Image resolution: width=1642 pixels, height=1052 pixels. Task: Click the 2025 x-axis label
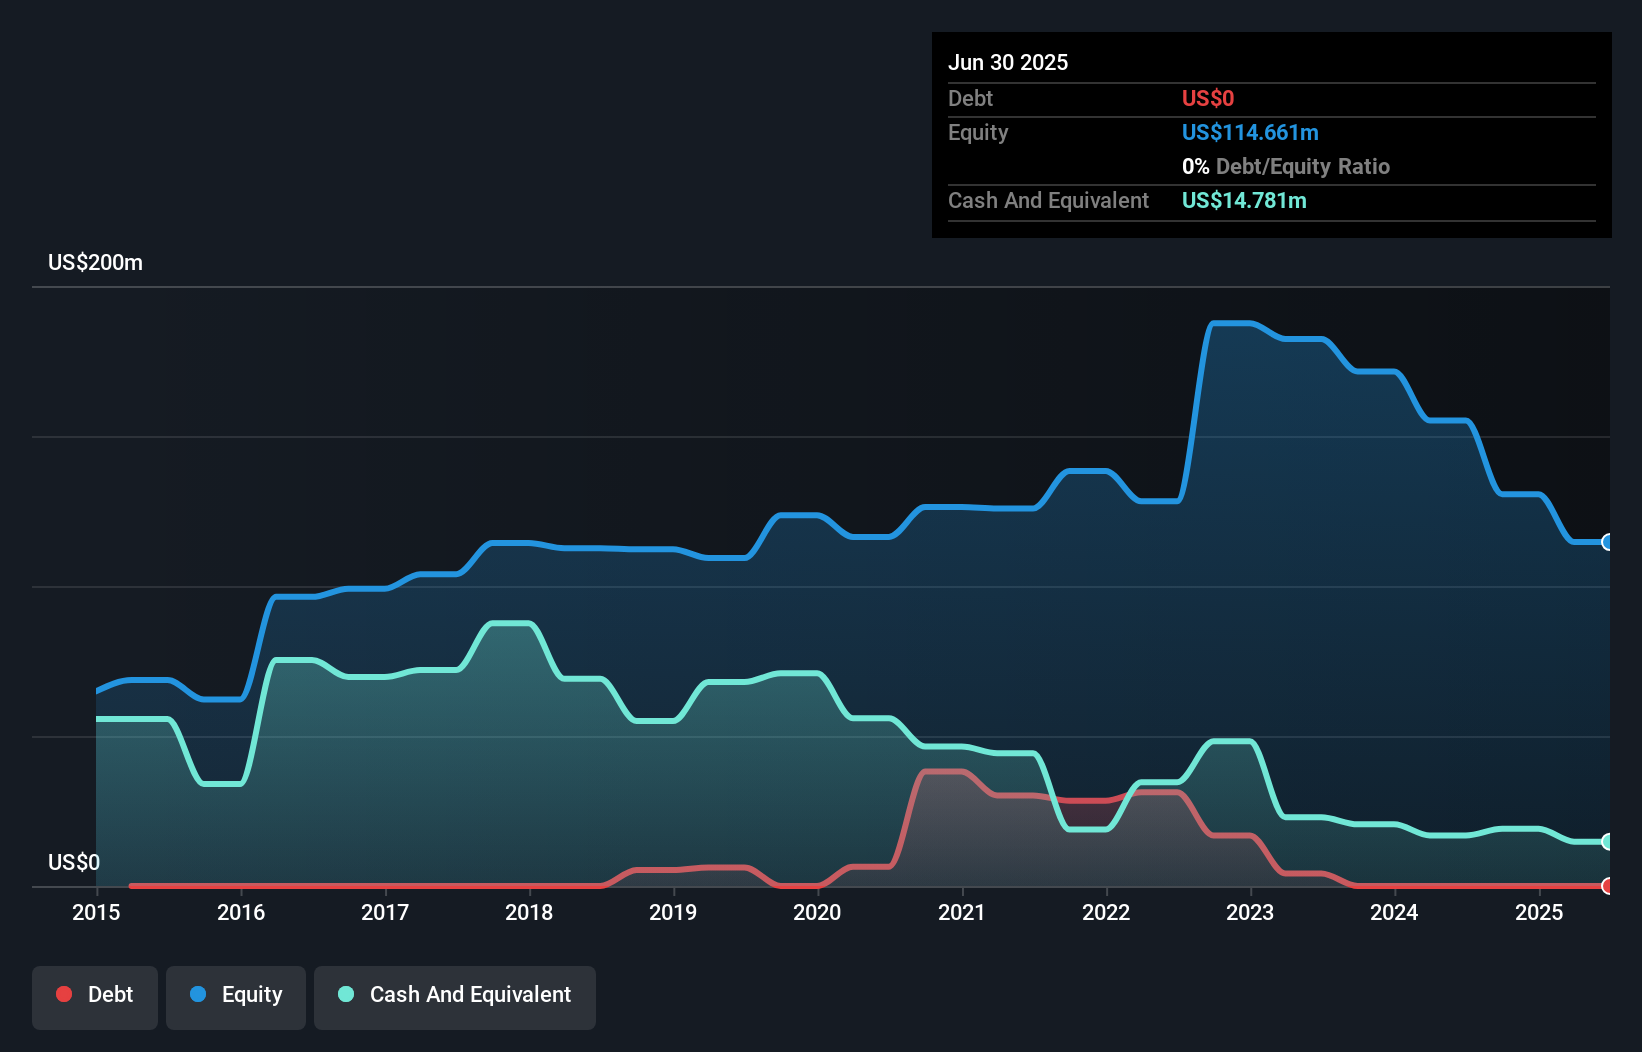(1539, 912)
